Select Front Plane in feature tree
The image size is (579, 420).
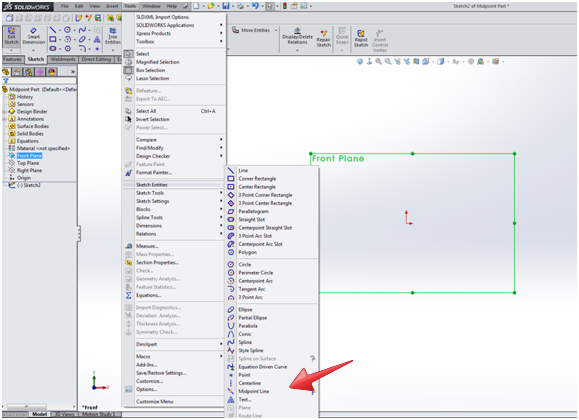29,156
